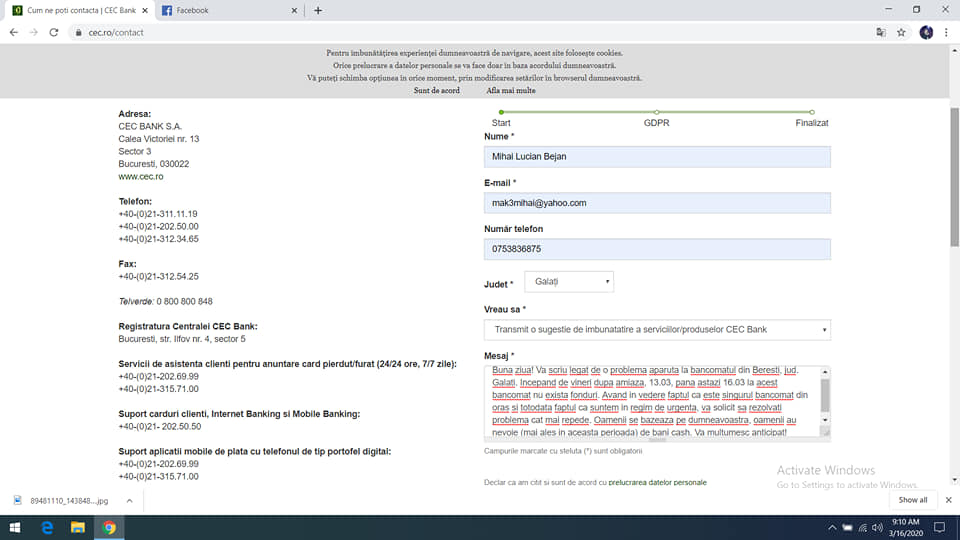Click the battery tray icon
960x540 pixels.
pos(847,528)
